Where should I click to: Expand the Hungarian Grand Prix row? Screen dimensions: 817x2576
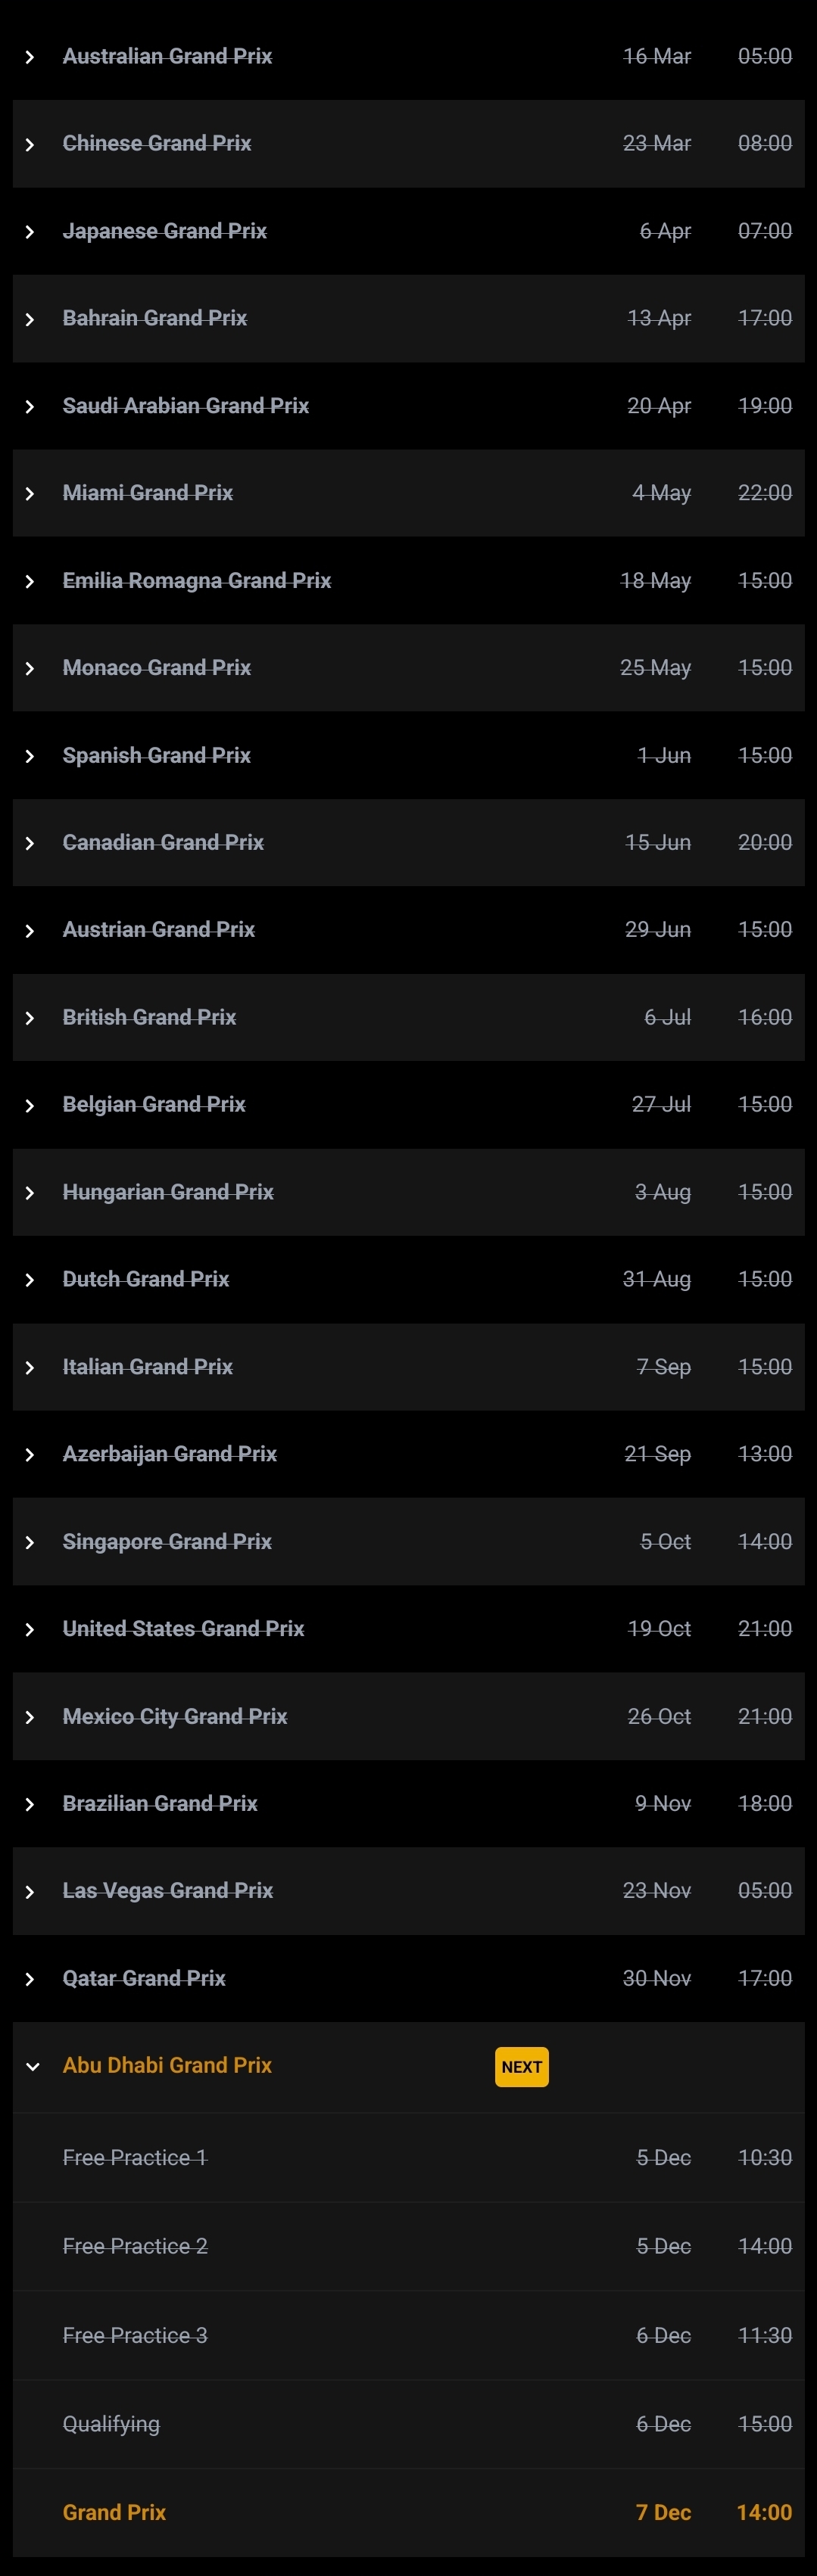30,1193
